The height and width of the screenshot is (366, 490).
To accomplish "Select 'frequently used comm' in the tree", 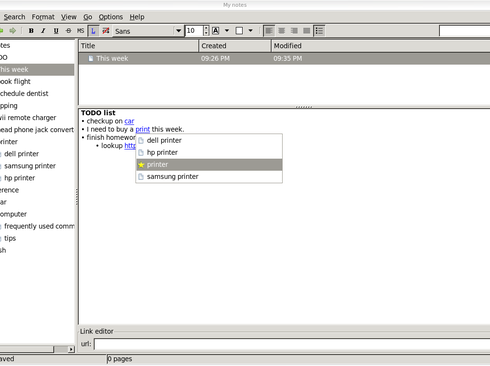I will pyautogui.click(x=39, y=226).
